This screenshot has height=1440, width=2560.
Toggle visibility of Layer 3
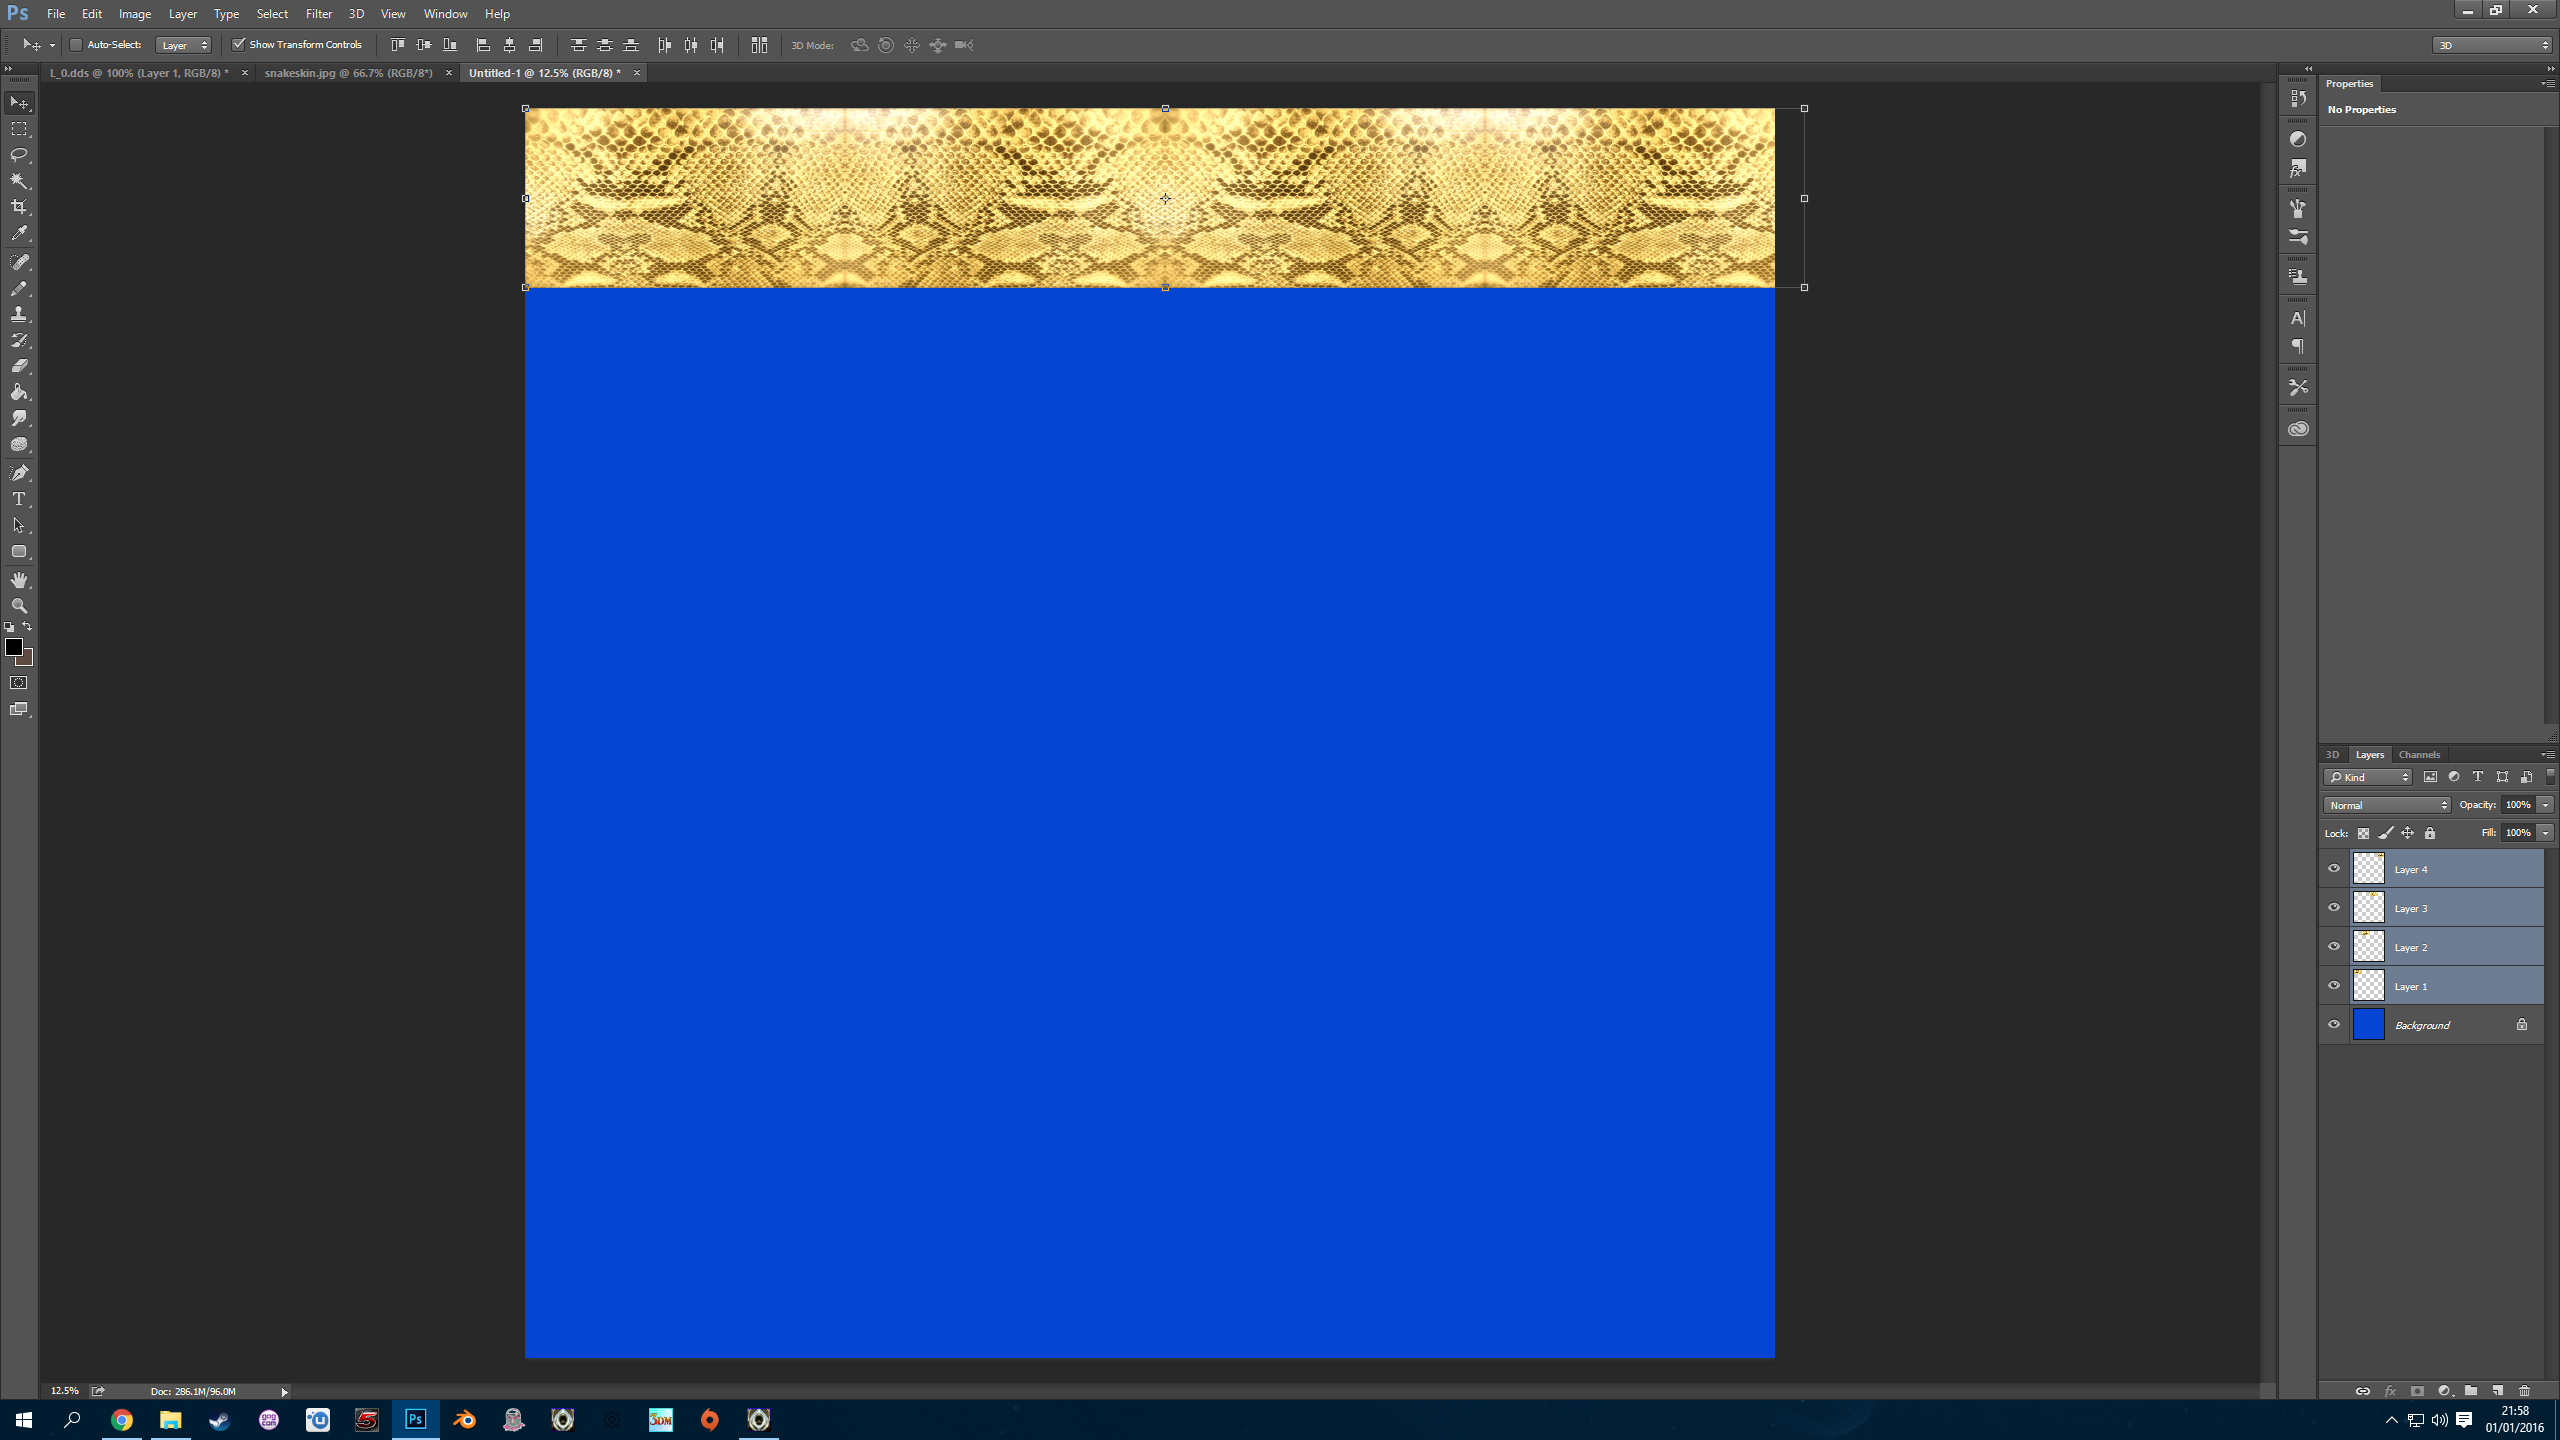point(2334,908)
